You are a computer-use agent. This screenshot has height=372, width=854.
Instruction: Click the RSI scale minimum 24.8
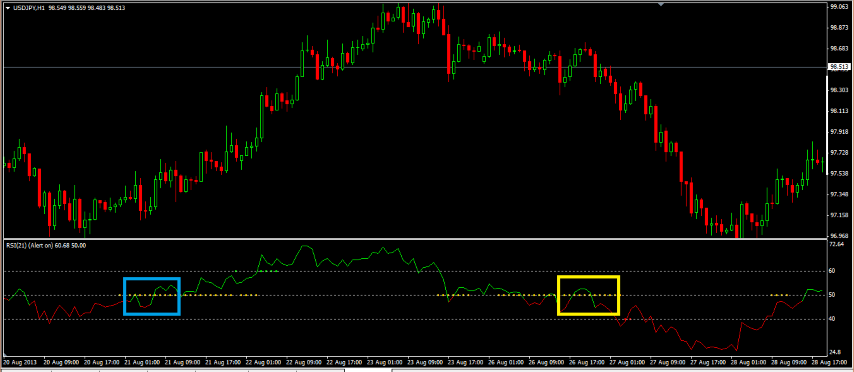[x=835, y=352]
